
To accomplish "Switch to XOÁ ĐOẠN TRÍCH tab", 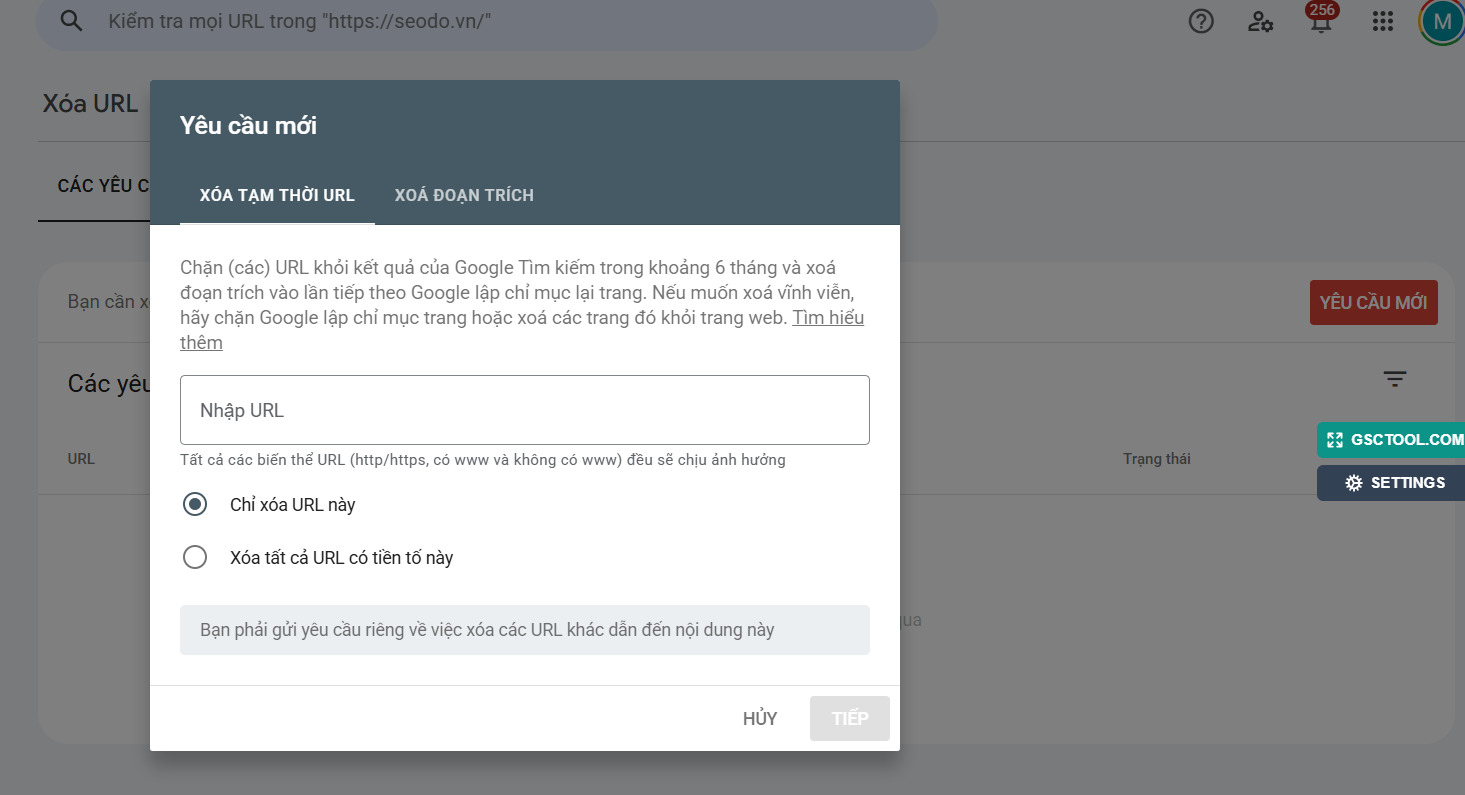I will tap(464, 195).
